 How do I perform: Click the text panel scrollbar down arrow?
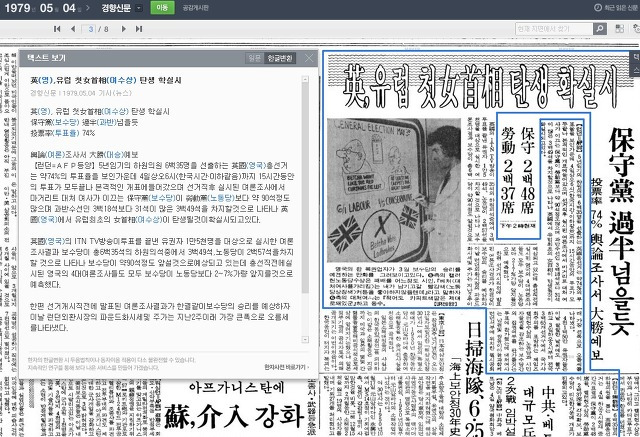coord(305,339)
